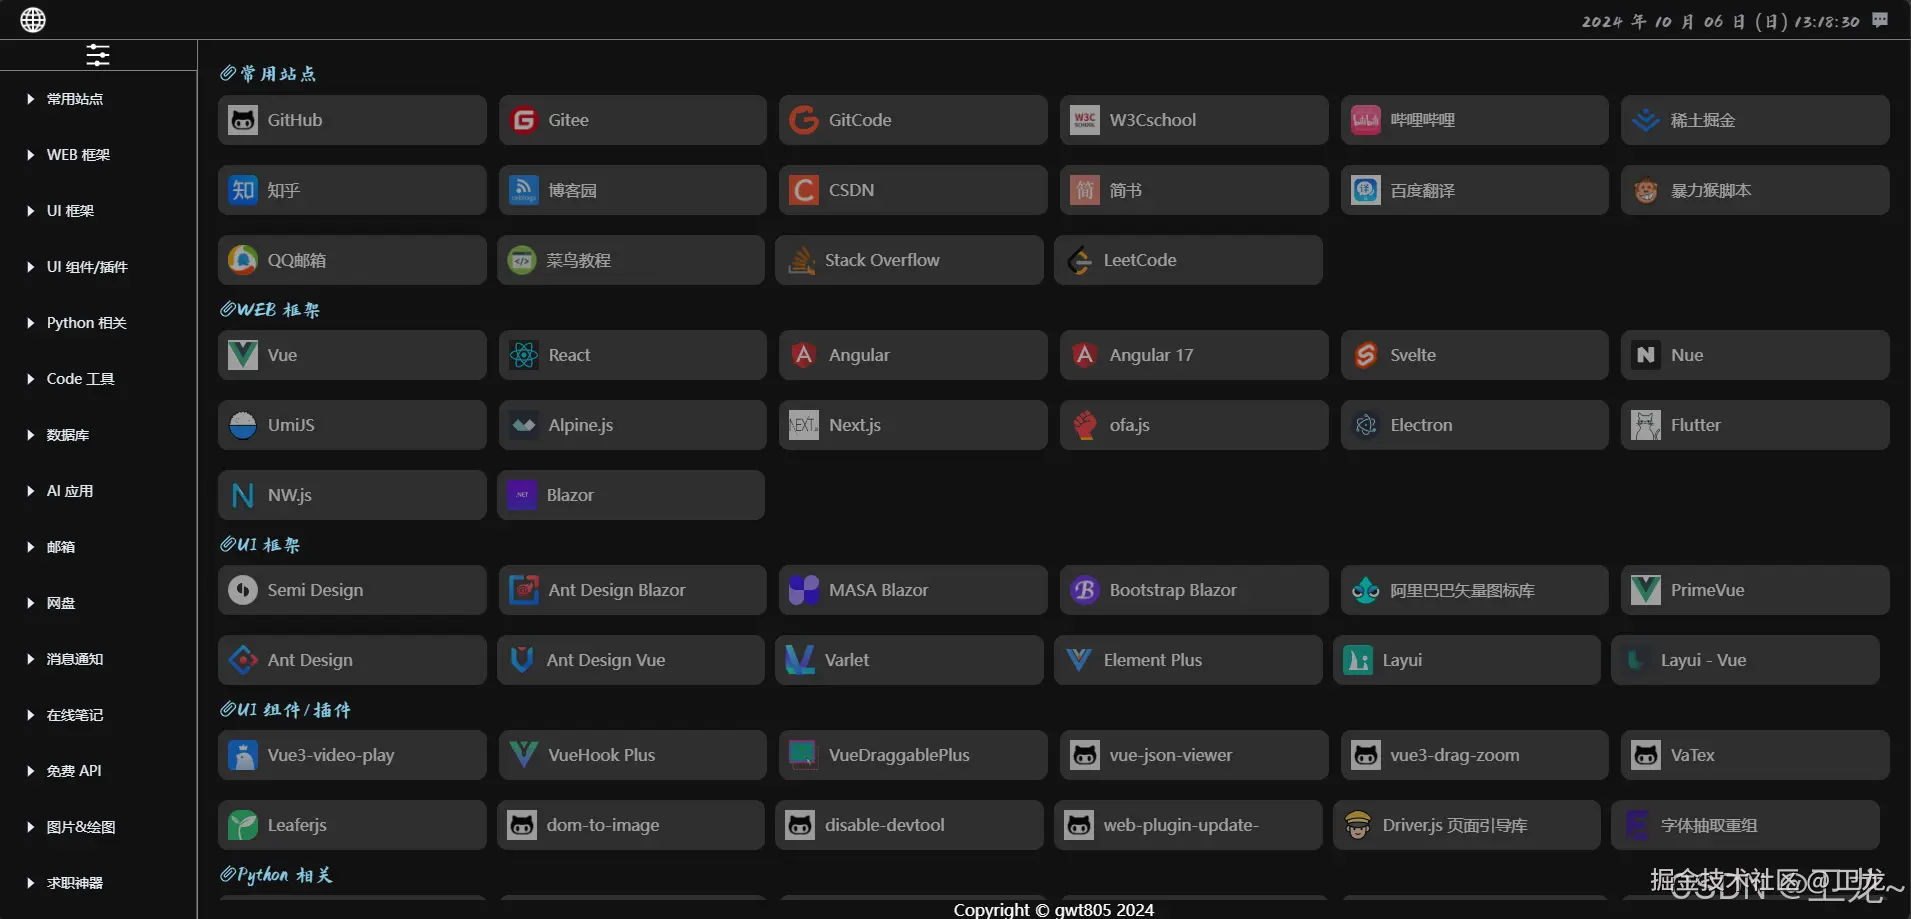Click the React atom icon
The image size is (1911, 919).
click(524, 355)
